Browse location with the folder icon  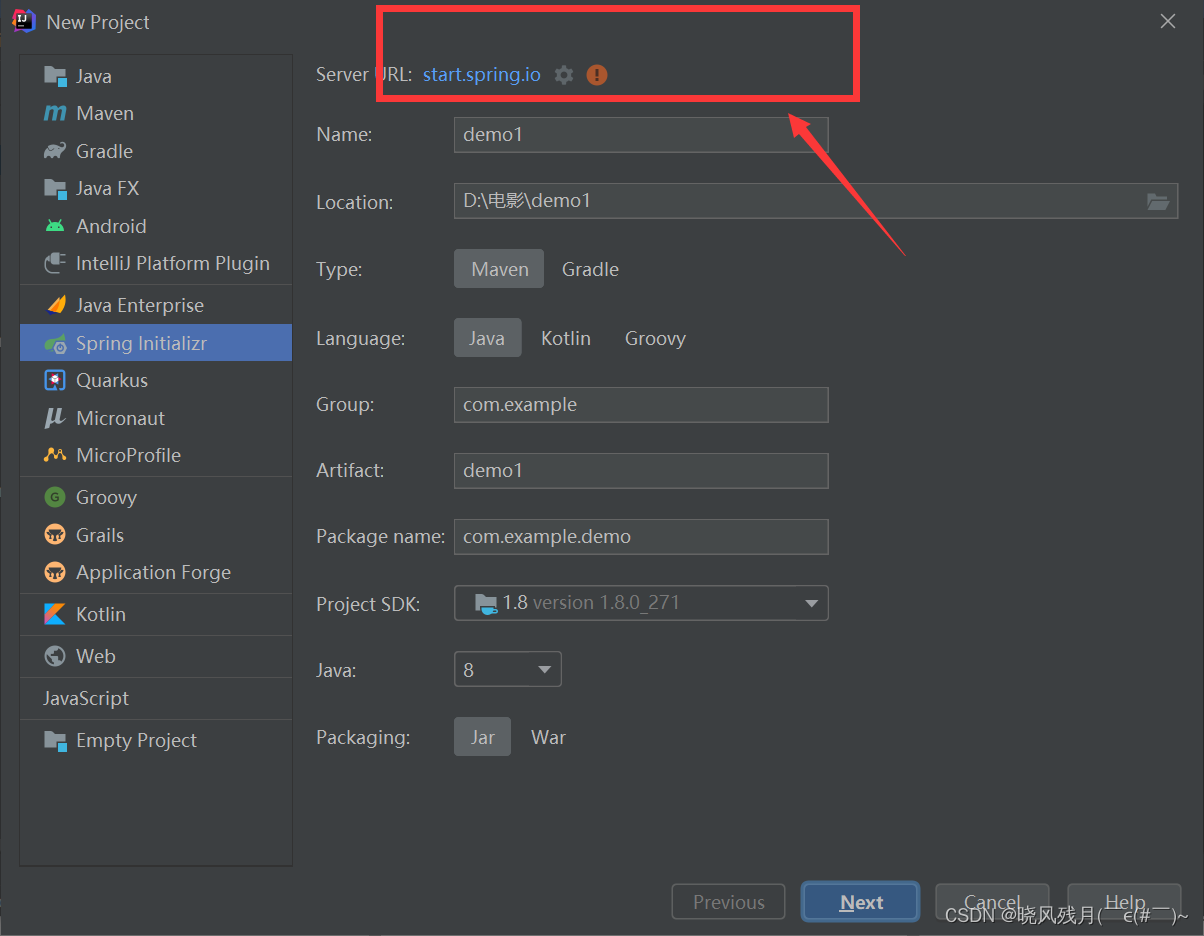point(1158,201)
